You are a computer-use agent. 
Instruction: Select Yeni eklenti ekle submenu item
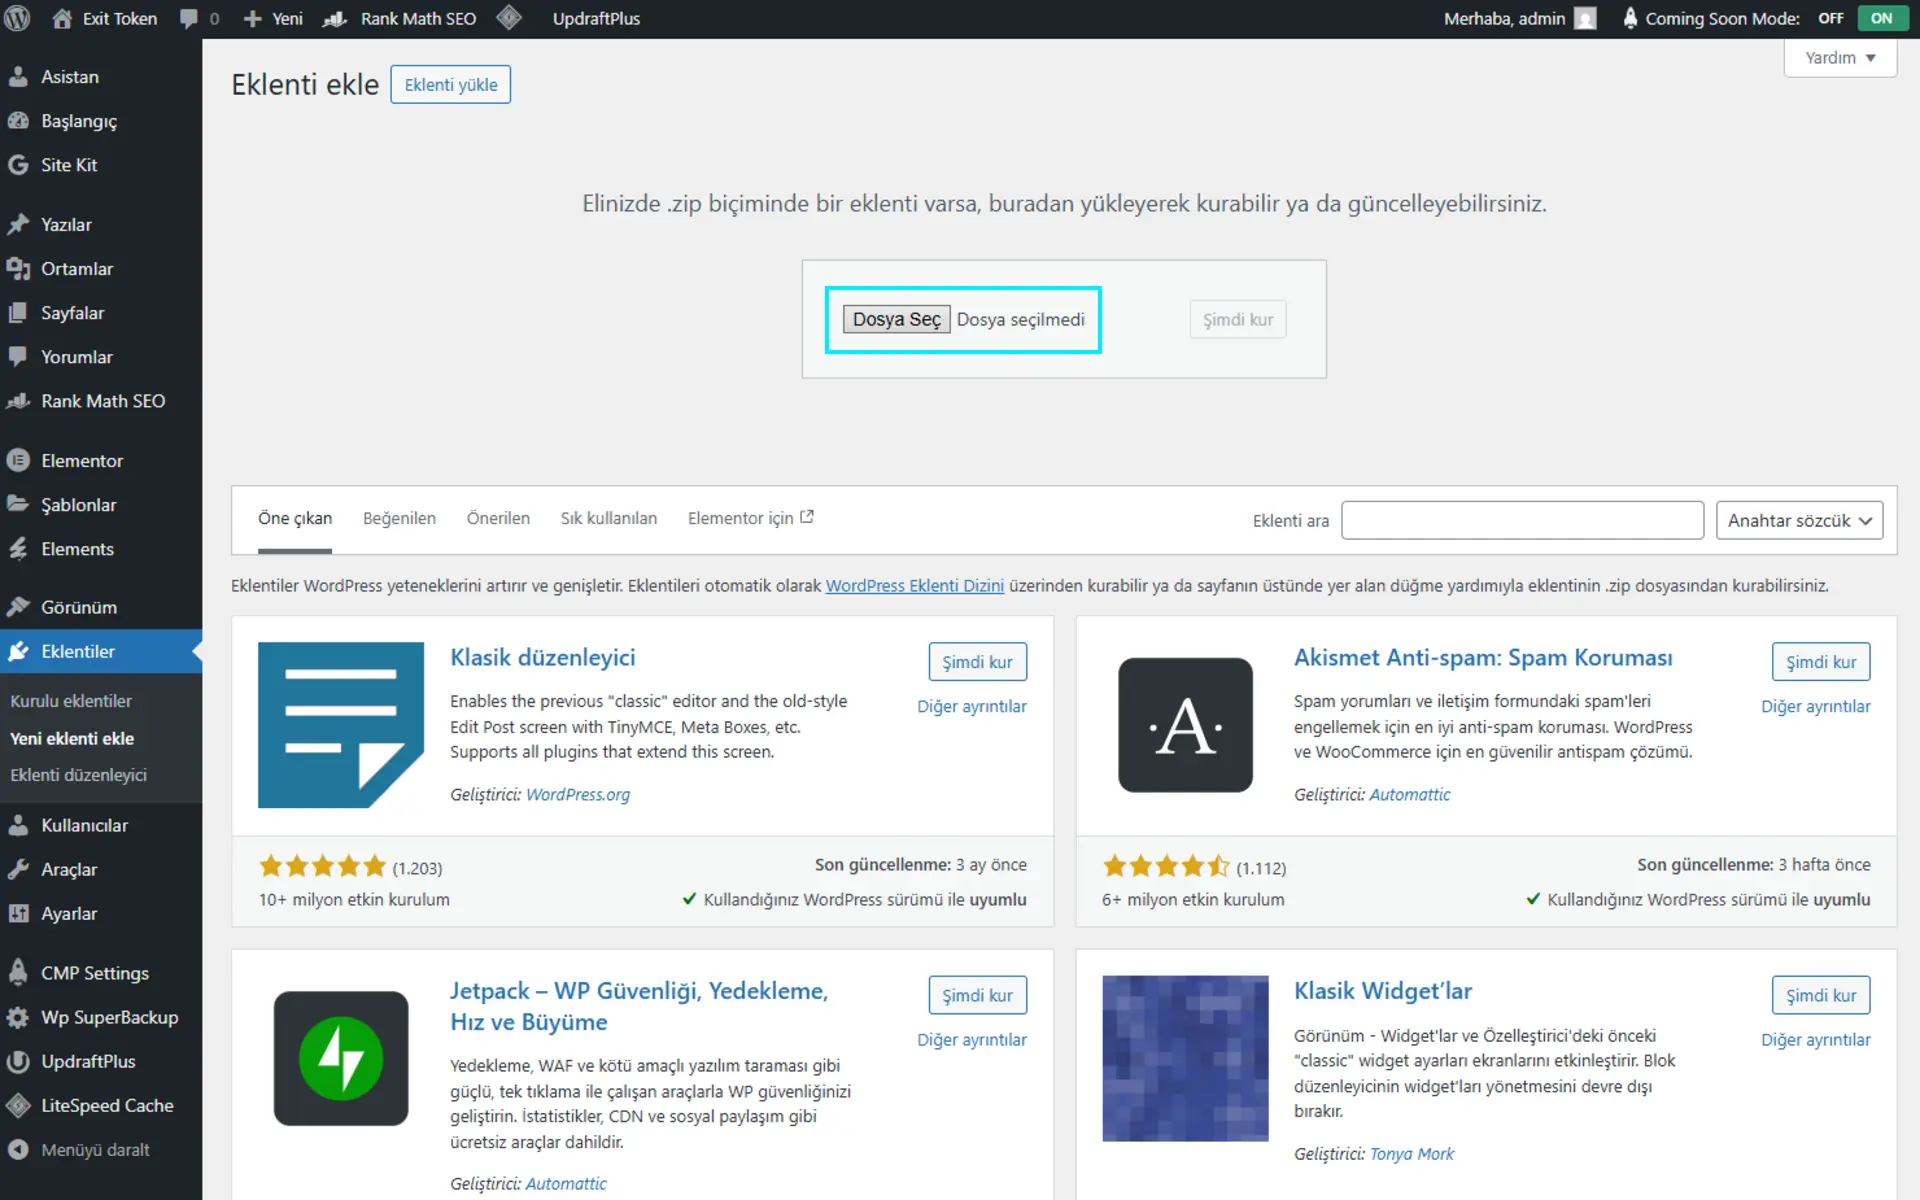[x=72, y=738]
